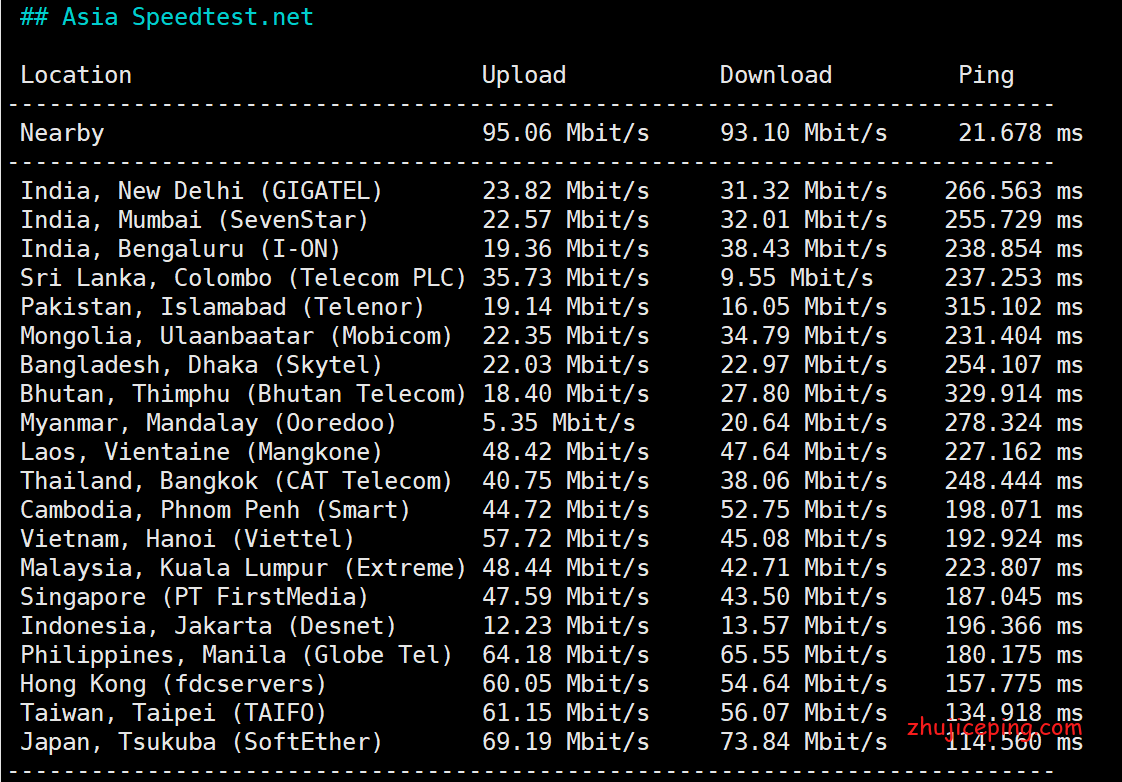1122x782 pixels.
Task: Click Colombo download 9.55 Mbit/s
Action: pos(796,278)
